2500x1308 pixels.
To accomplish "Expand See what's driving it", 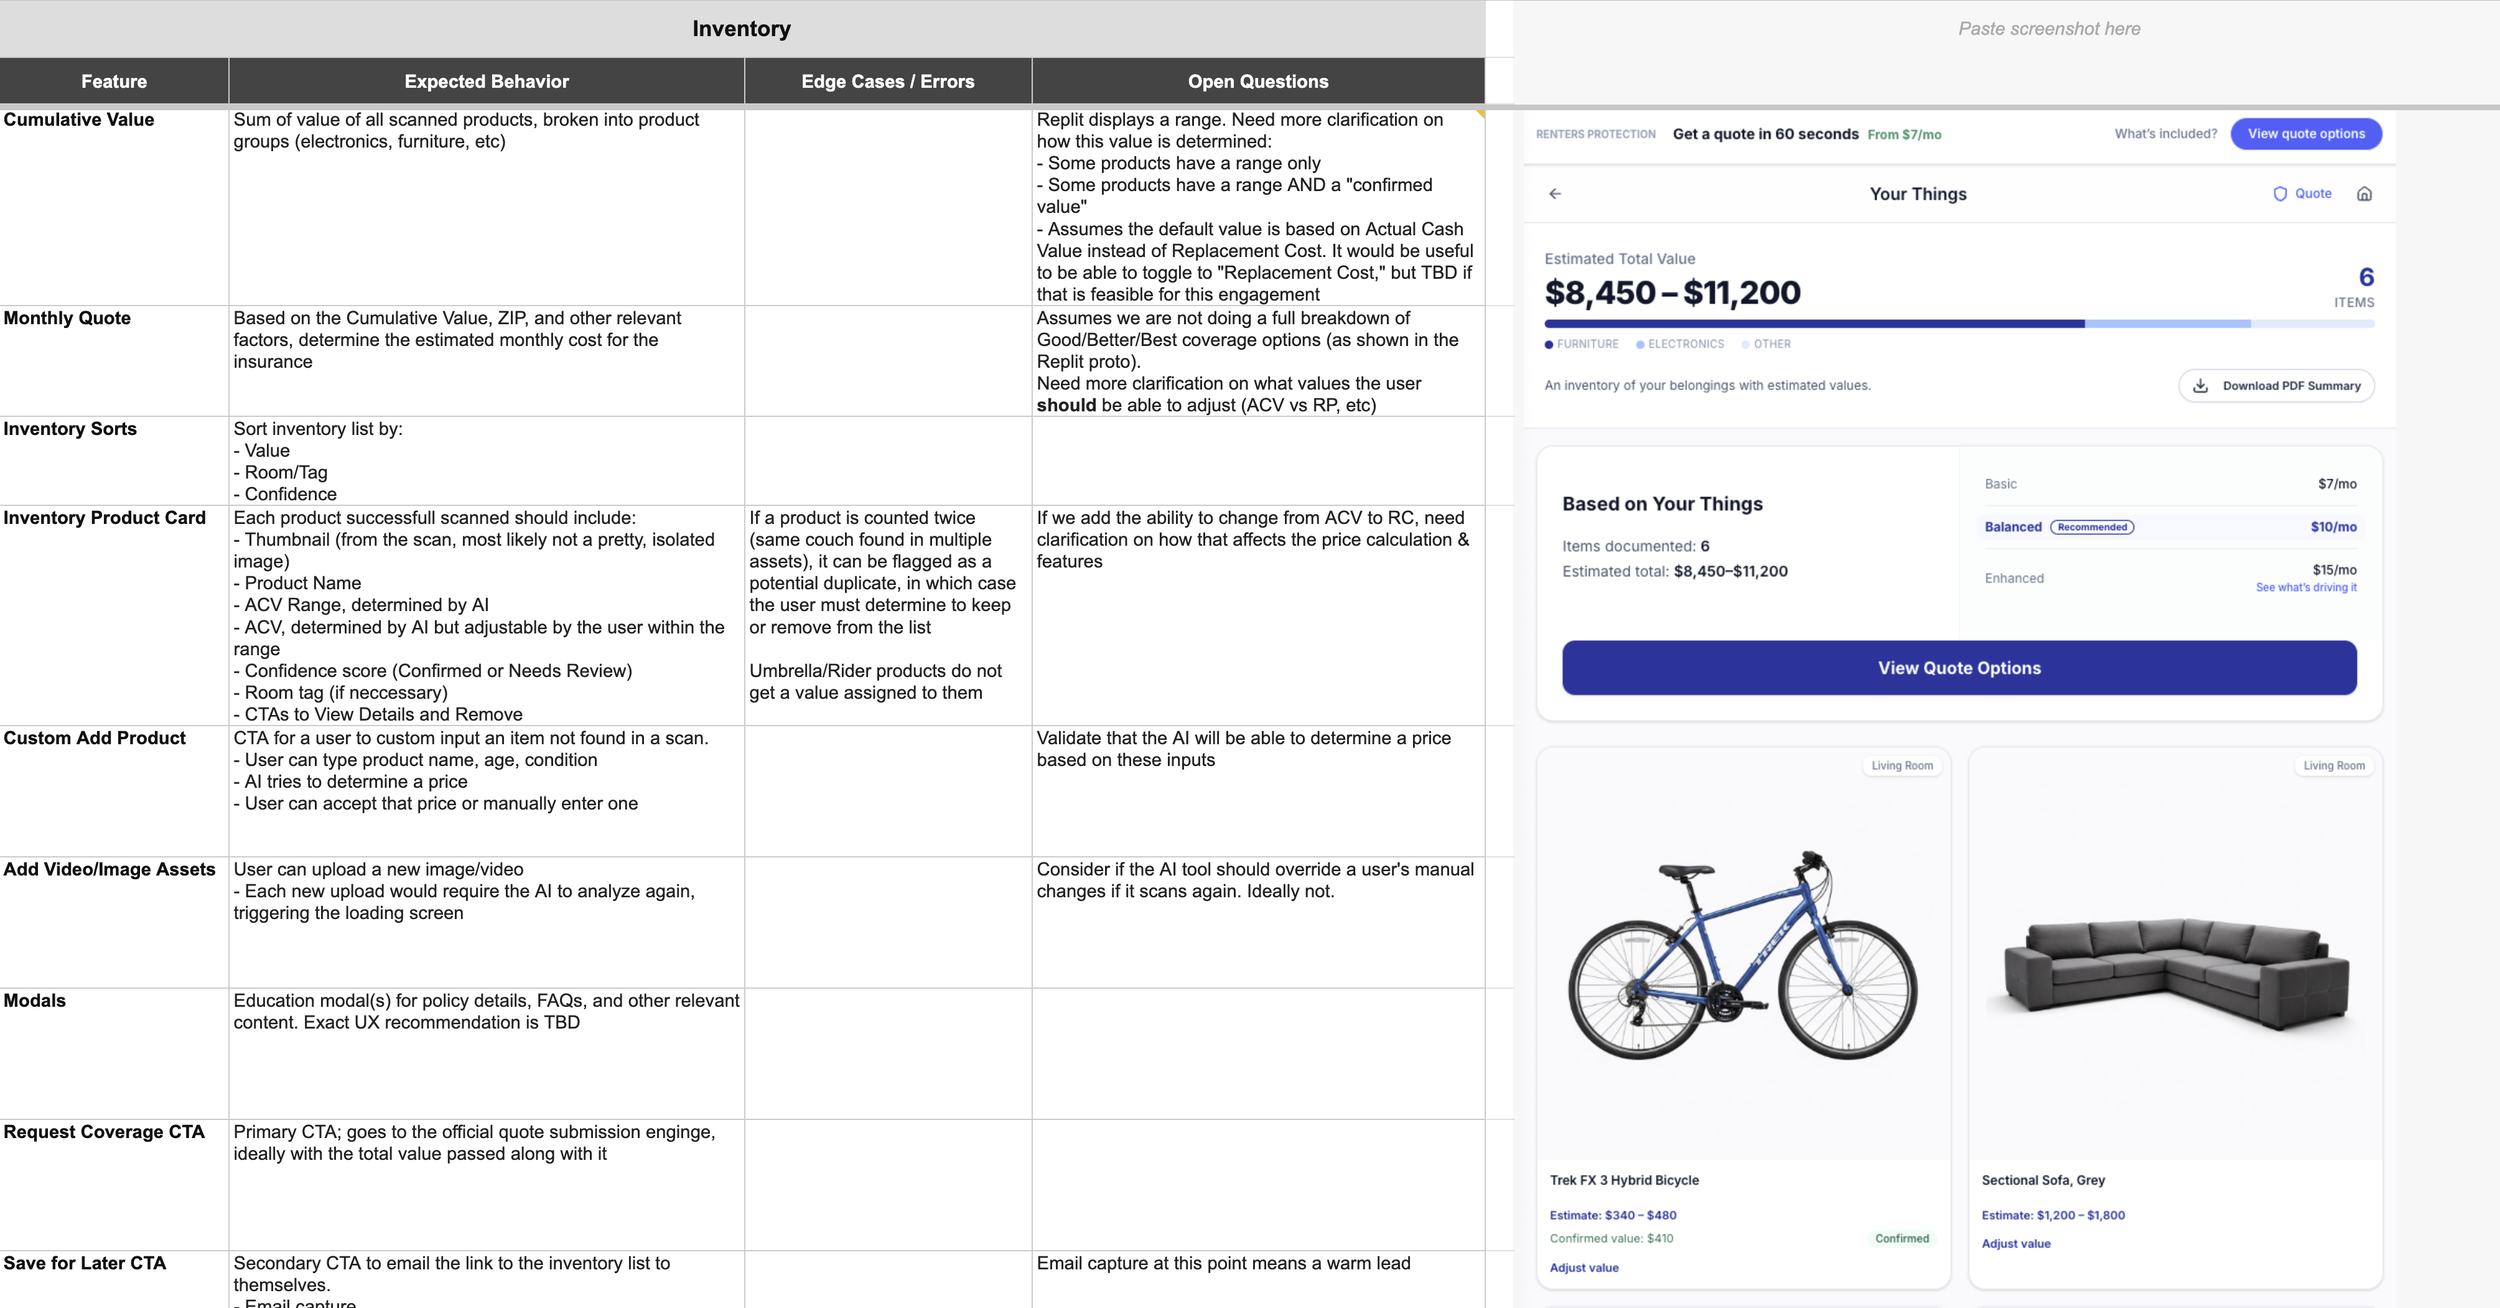I will (2306, 588).
